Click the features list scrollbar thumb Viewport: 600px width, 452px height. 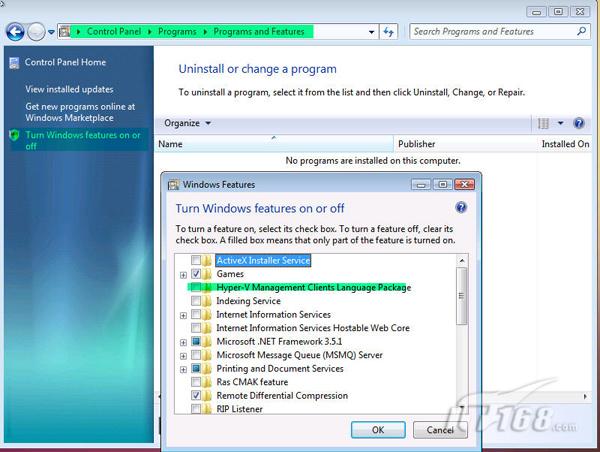(462, 296)
